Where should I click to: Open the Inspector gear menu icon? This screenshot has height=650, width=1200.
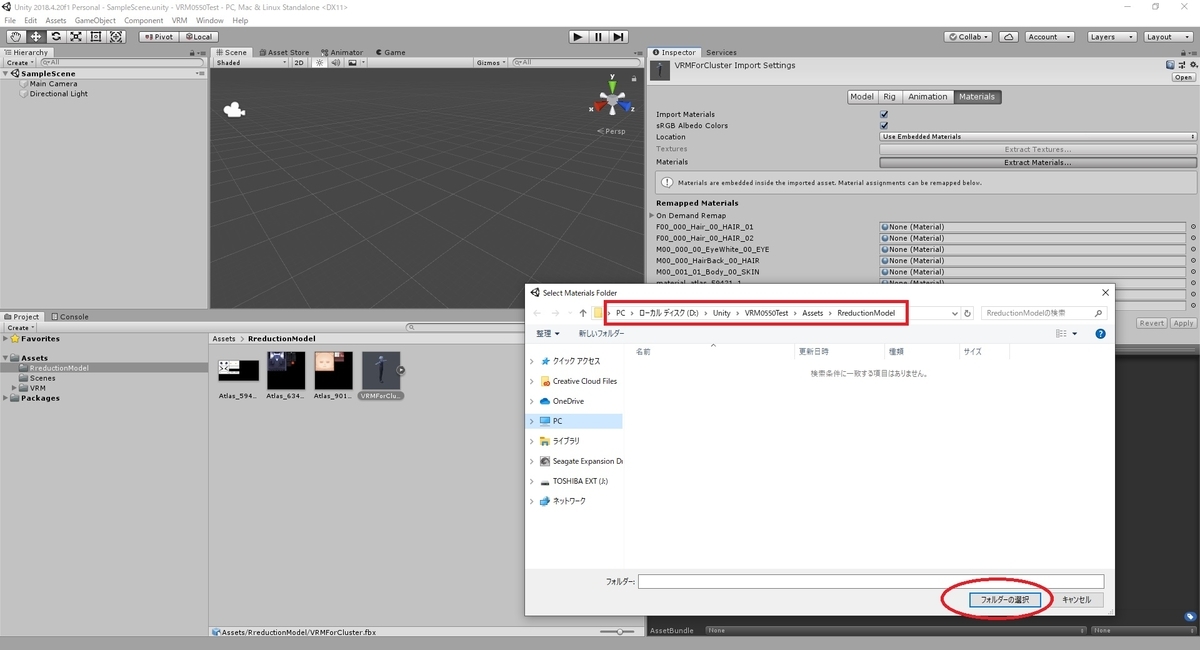click(1192, 65)
